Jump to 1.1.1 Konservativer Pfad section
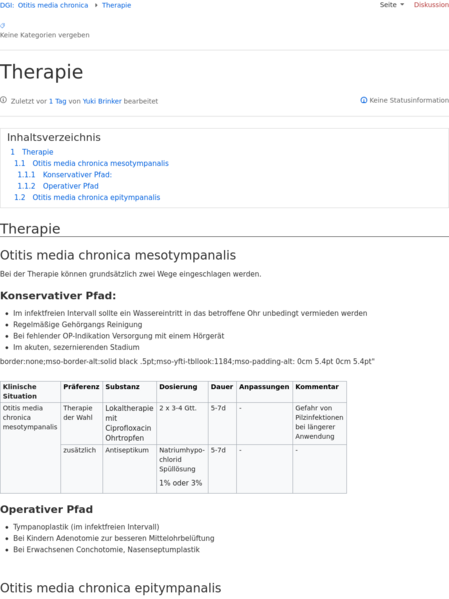 pos(65,175)
